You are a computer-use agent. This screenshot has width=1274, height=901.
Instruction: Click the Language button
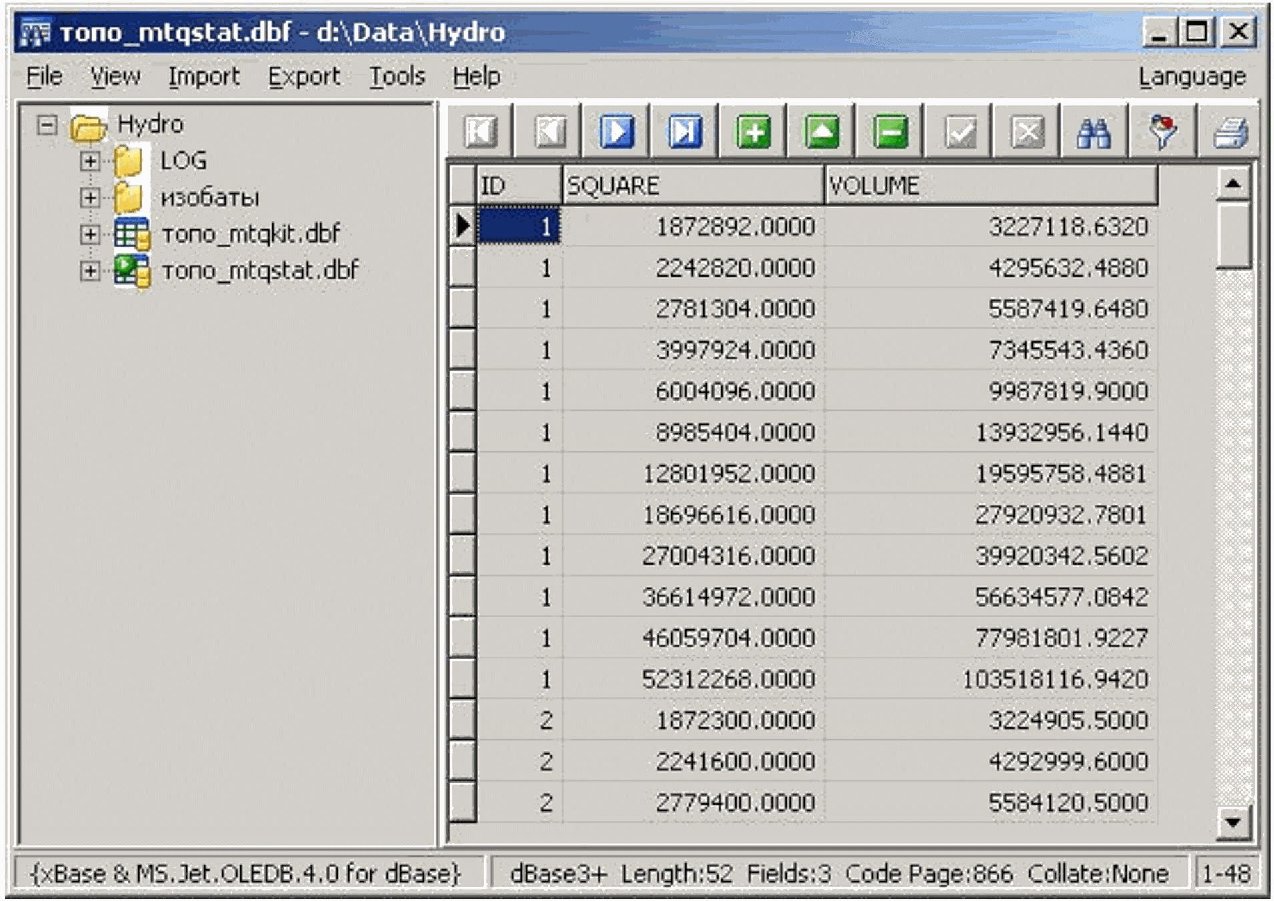[x=1192, y=77]
